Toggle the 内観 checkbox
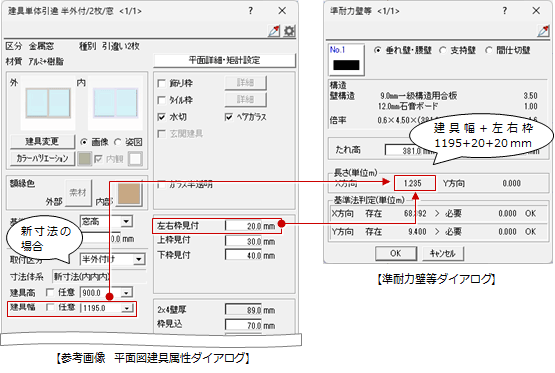This screenshot has width=555, height=373. [x=98, y=159]
